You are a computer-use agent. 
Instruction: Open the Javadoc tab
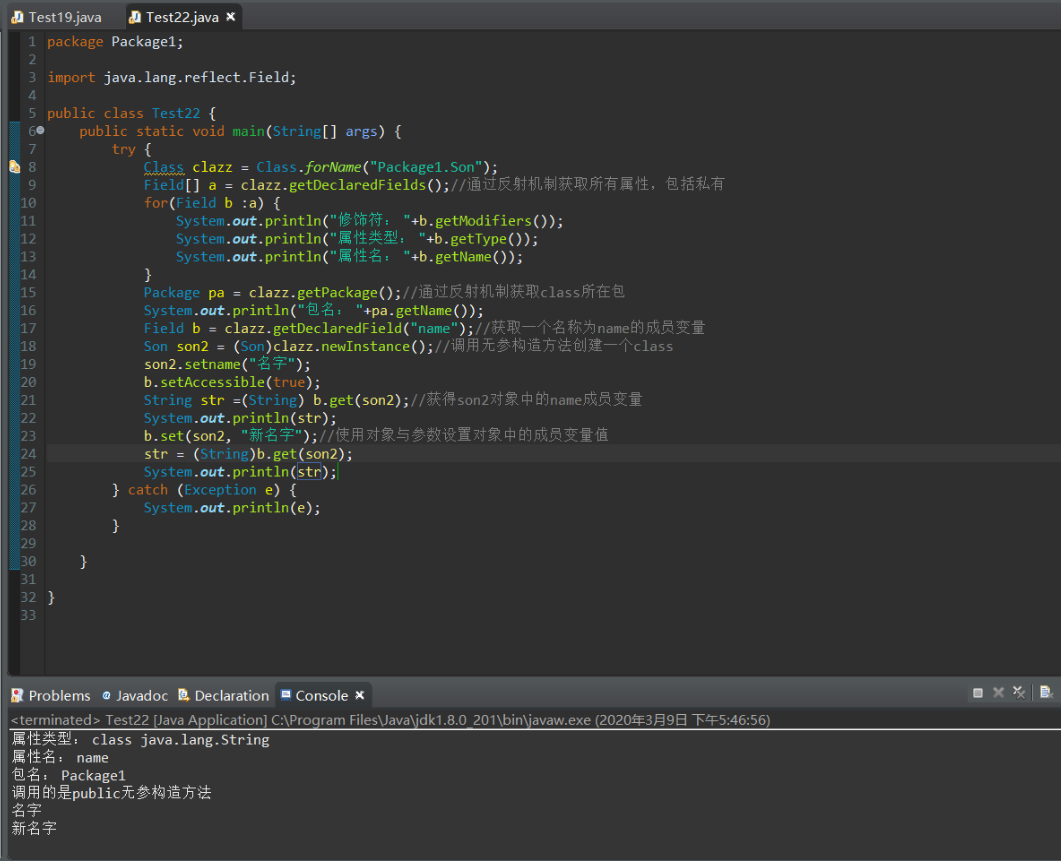142,695
